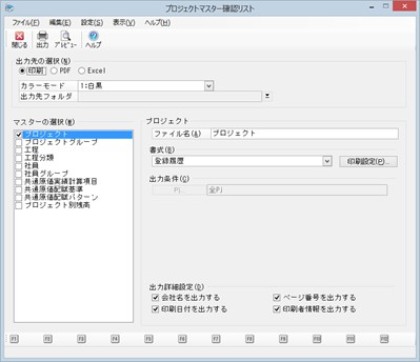Viewport: 420px width, 362px height.
Task: Click the F10 function key button
Action: click(317, 339)
